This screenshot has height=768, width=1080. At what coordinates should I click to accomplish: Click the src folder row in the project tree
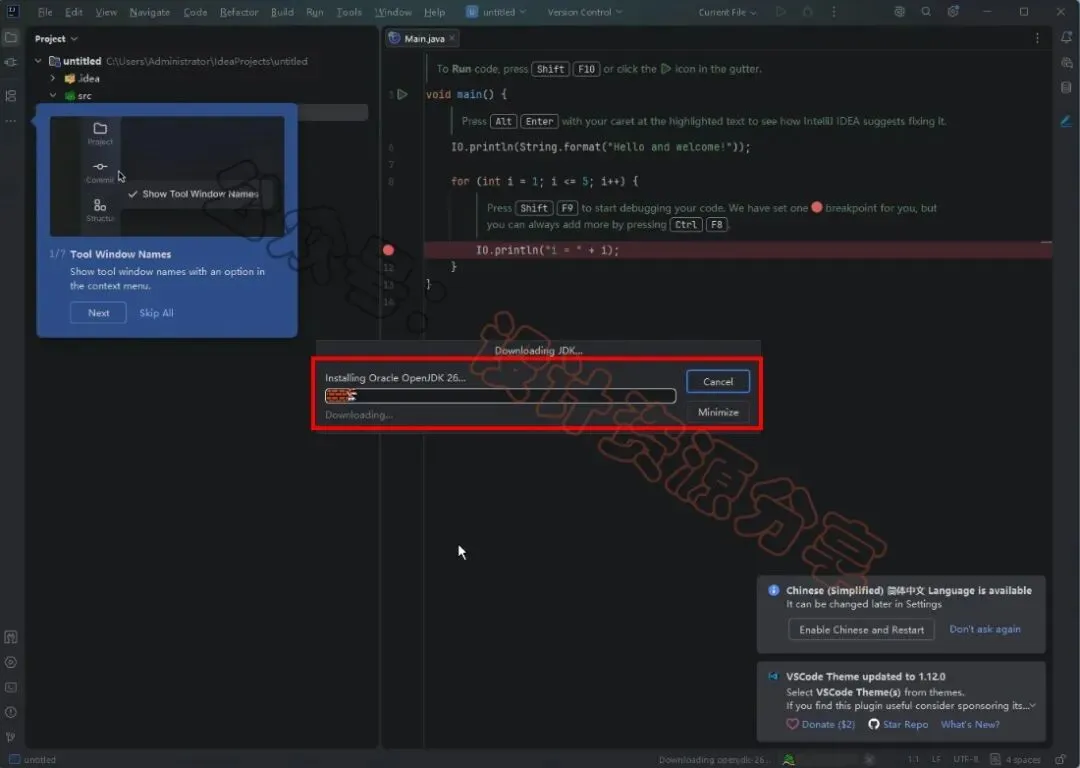point(202,96)
